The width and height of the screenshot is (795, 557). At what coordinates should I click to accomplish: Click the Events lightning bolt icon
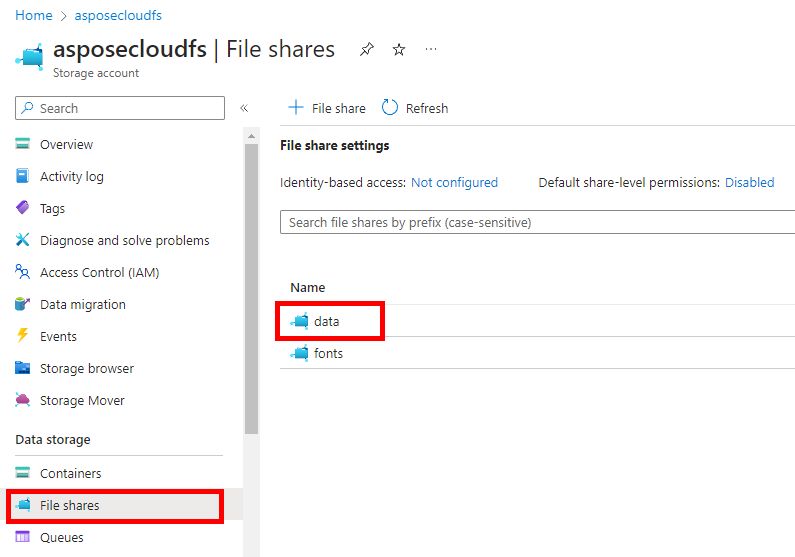22,335
